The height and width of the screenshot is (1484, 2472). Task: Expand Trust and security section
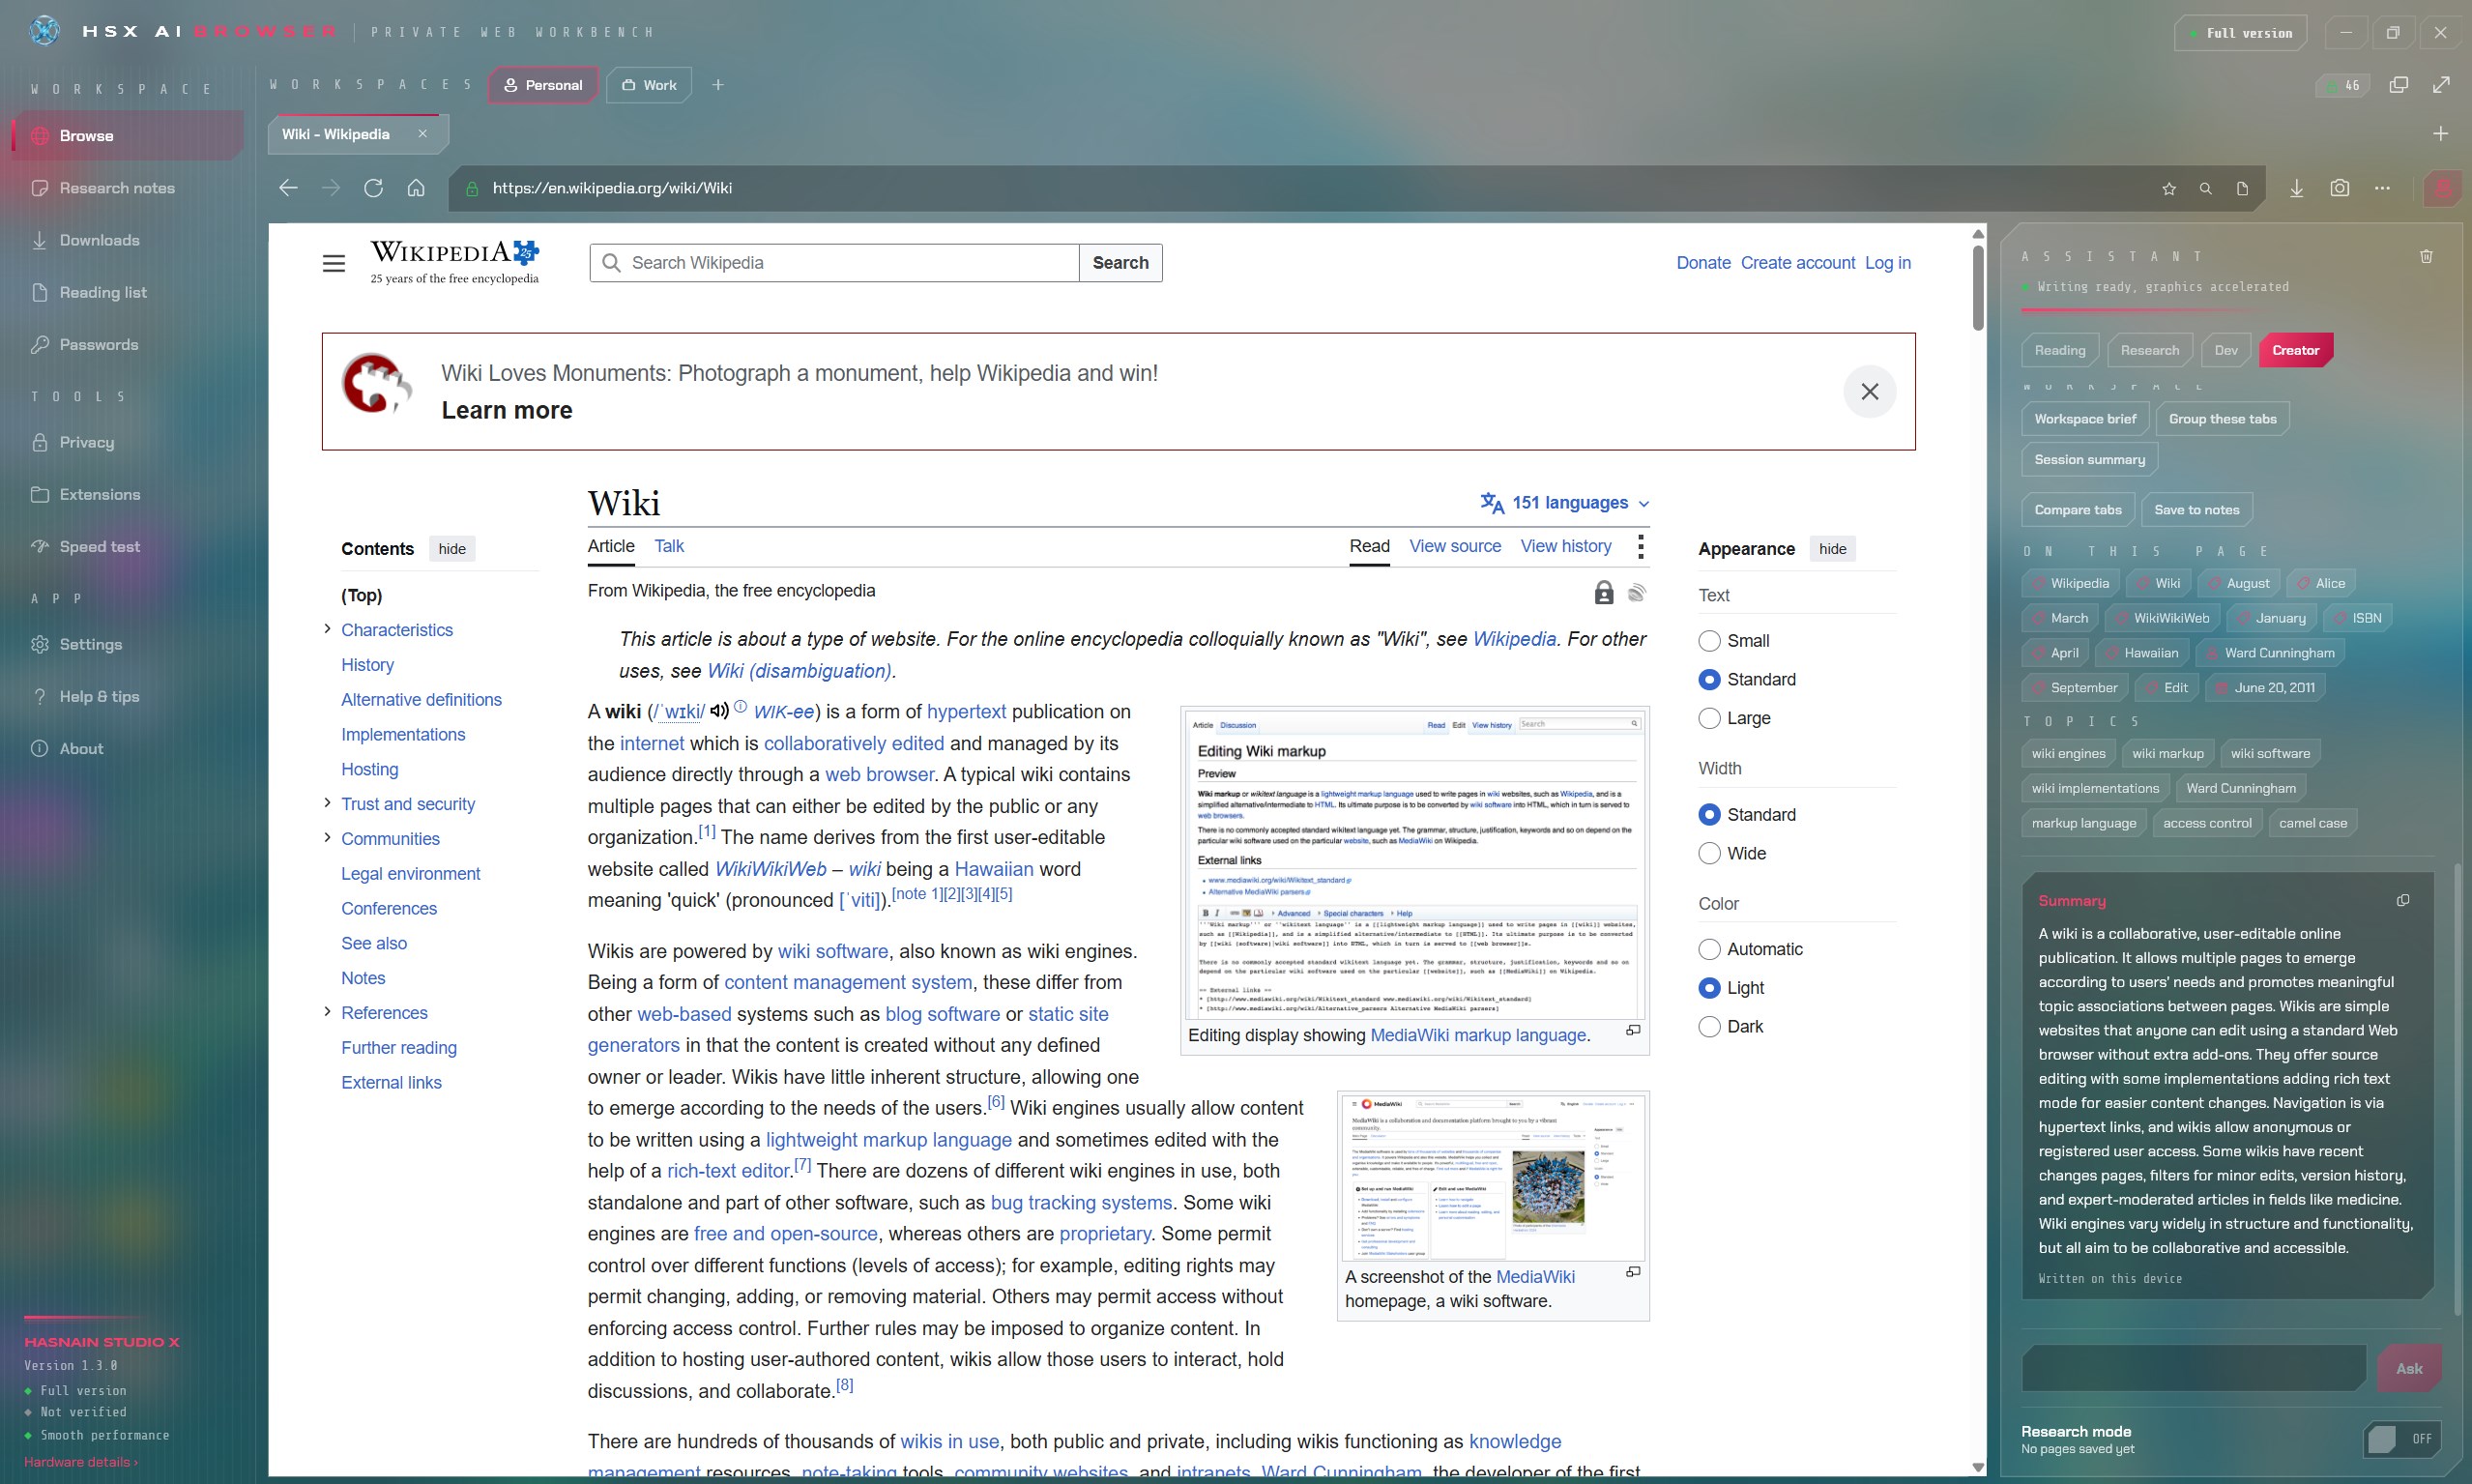point(327,803)
